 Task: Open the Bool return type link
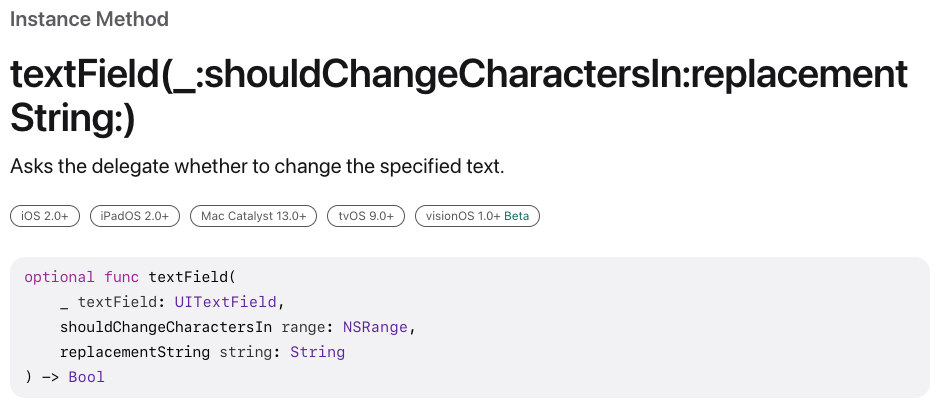pos(87,377)
